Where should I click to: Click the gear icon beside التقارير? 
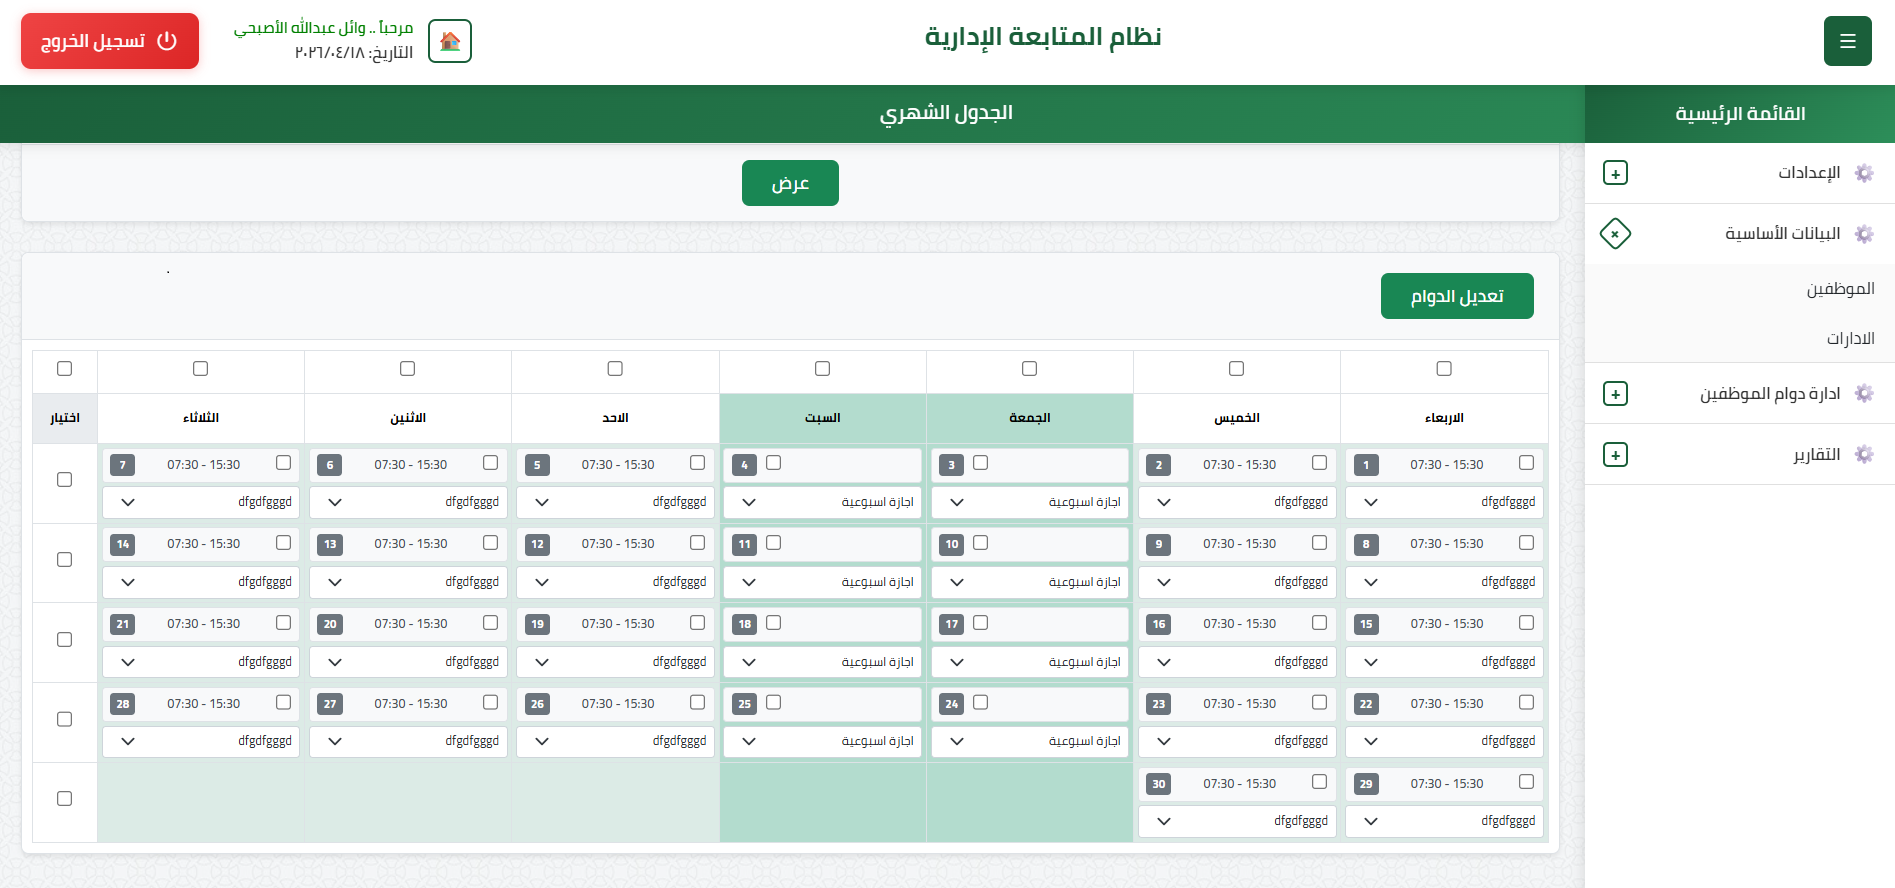(x=1864, y=455)
